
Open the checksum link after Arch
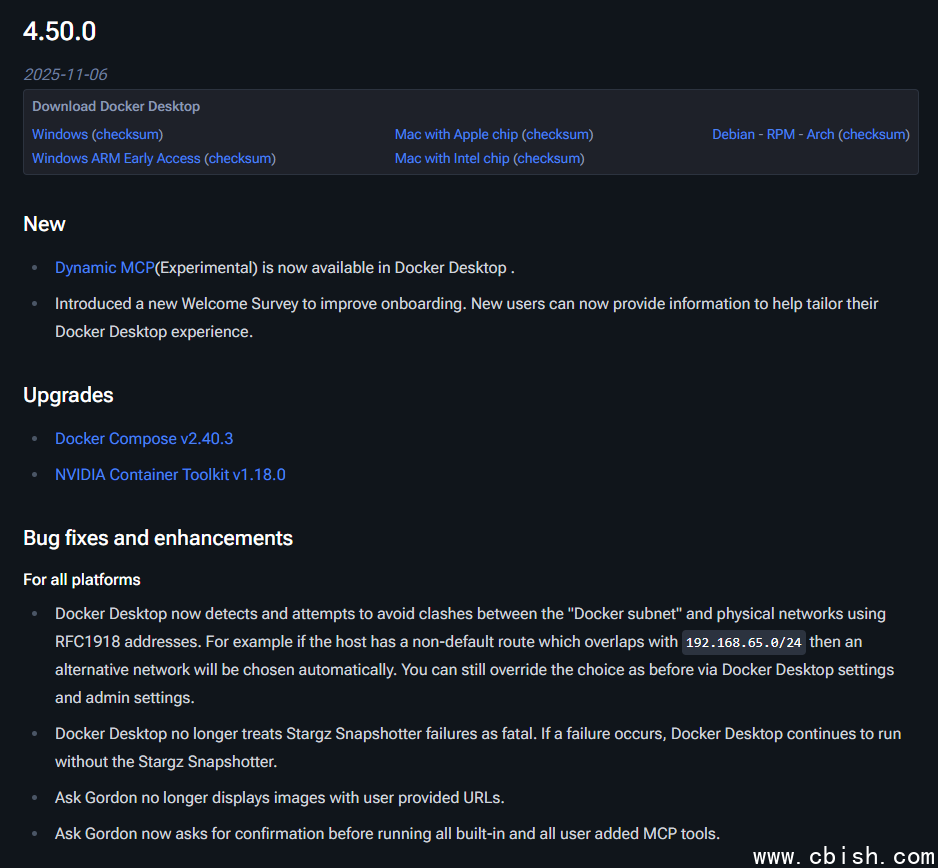point(874,134)
